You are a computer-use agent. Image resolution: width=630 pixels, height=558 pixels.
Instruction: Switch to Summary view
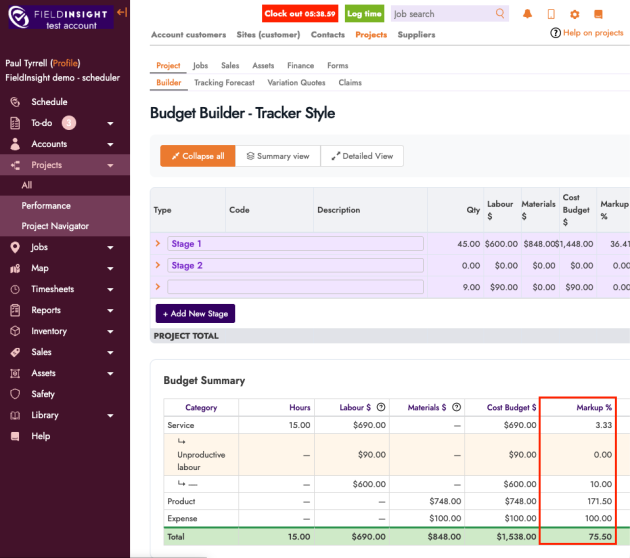tap(277, 156)
